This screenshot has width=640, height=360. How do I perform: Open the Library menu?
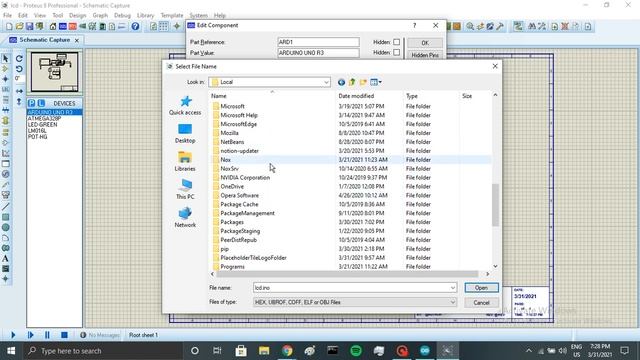(x=145, y=16)
